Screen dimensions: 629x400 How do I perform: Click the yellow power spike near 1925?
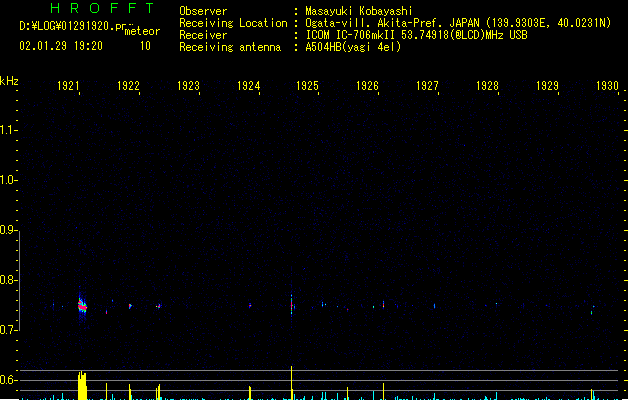(292, 383)
